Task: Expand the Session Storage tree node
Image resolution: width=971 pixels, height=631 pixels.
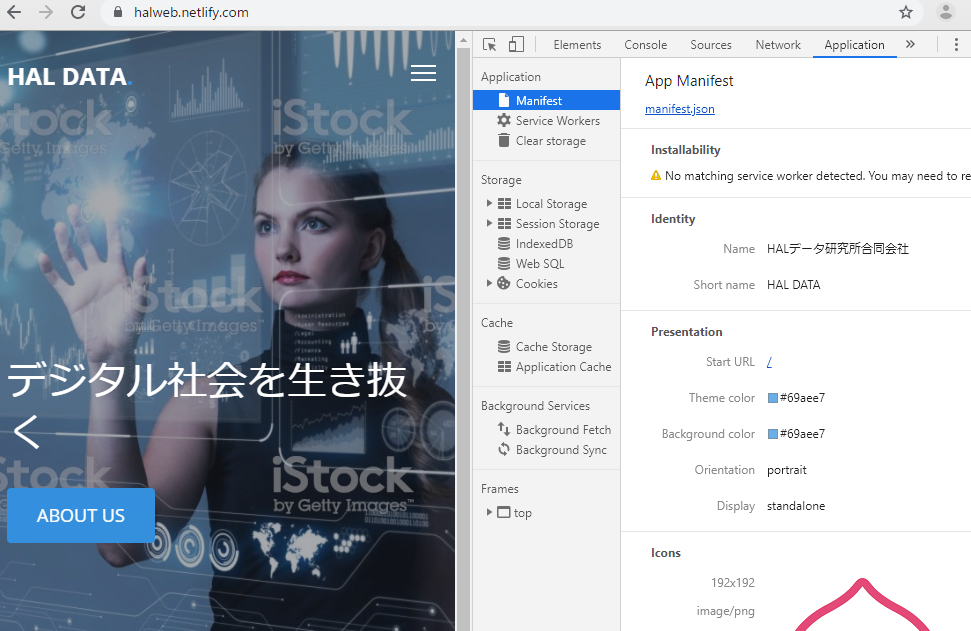Action: [x=489, y=223]
